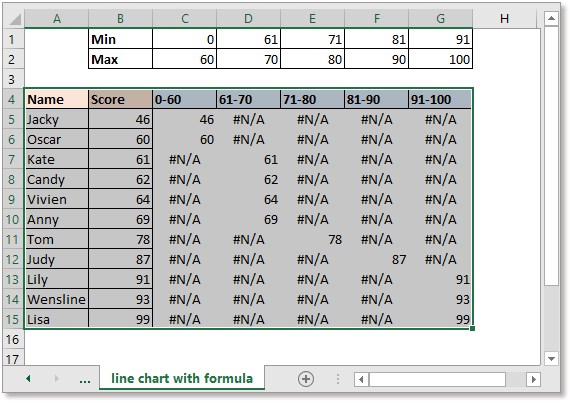570x404 pixels.
Task: Click the horizontal scrollbar left arrow
Action: click(361, 380)
